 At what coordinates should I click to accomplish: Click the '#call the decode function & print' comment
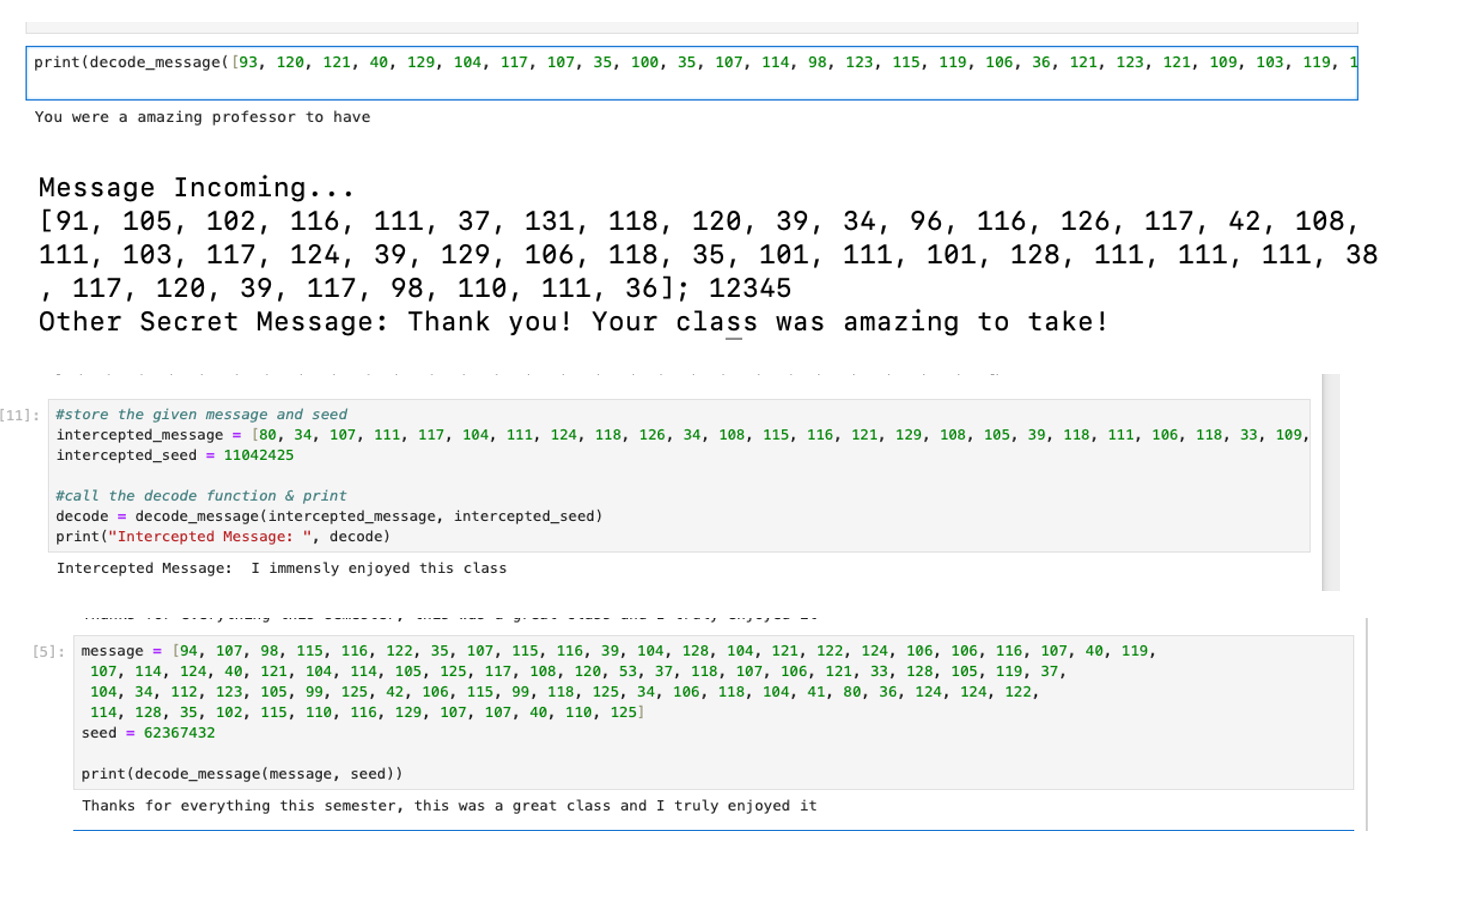(x=201, y=496)
